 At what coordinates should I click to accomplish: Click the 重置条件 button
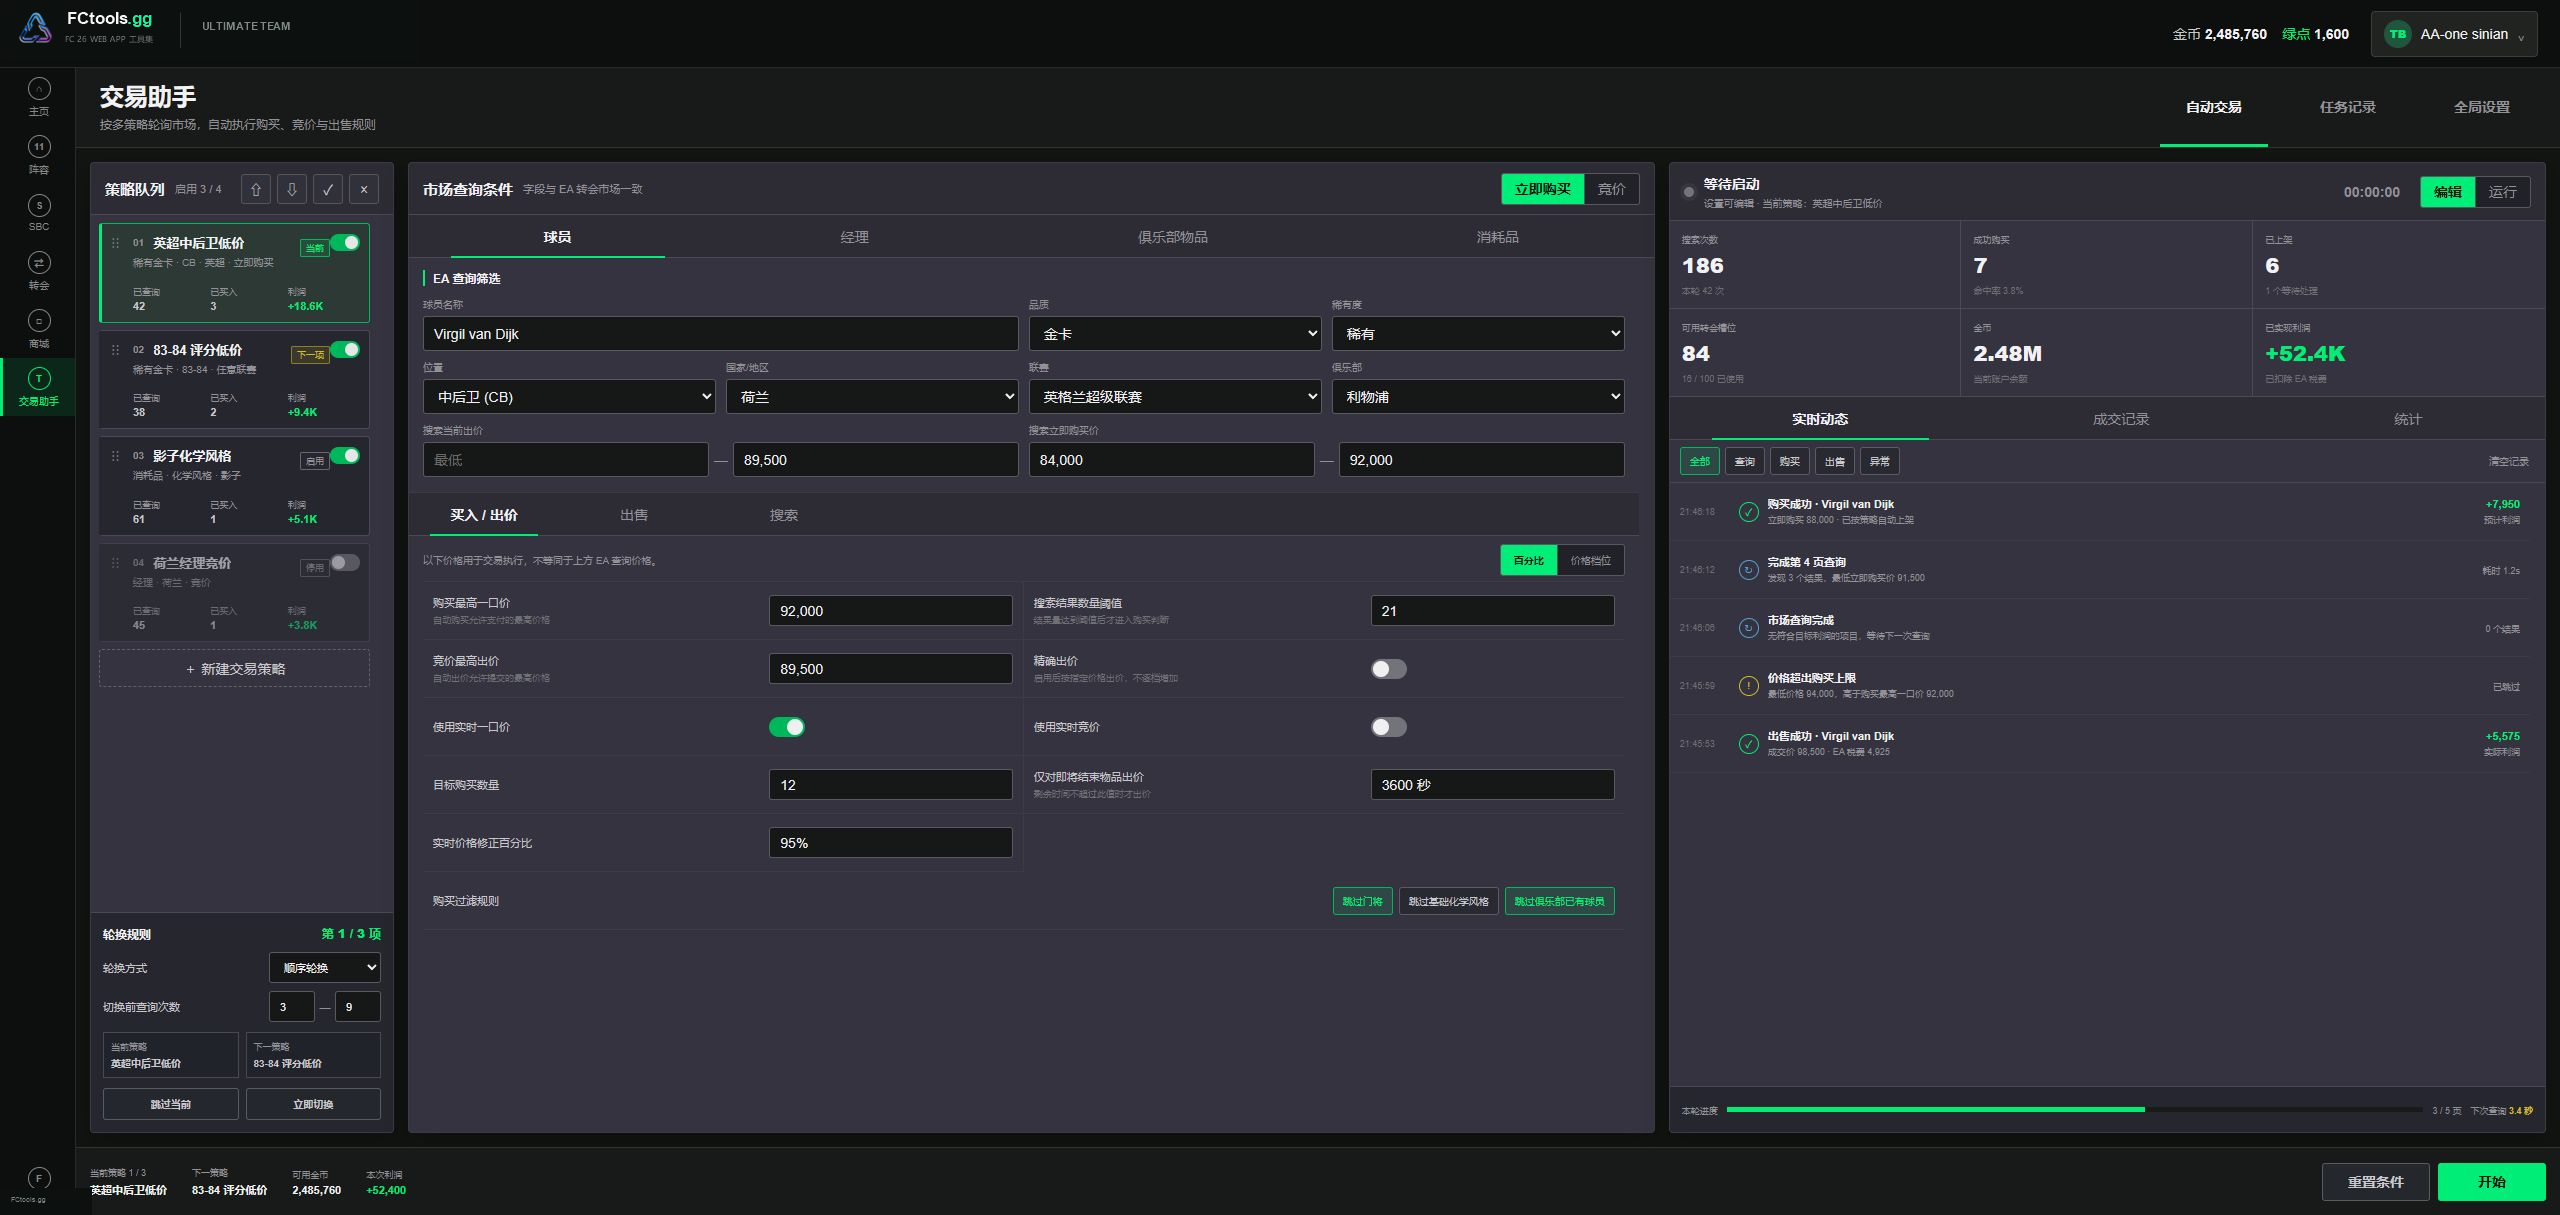pos(2375,1182)
